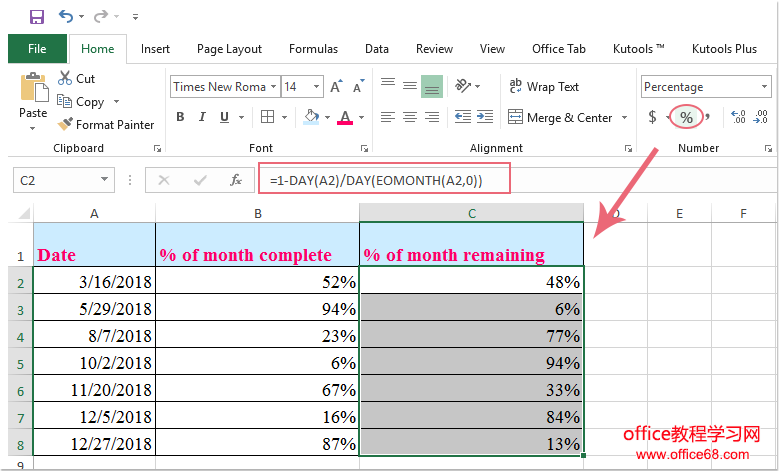Screen dimensions: 779x471
Task: Apply the Fill Color bucket
Action: click(312, 117)
